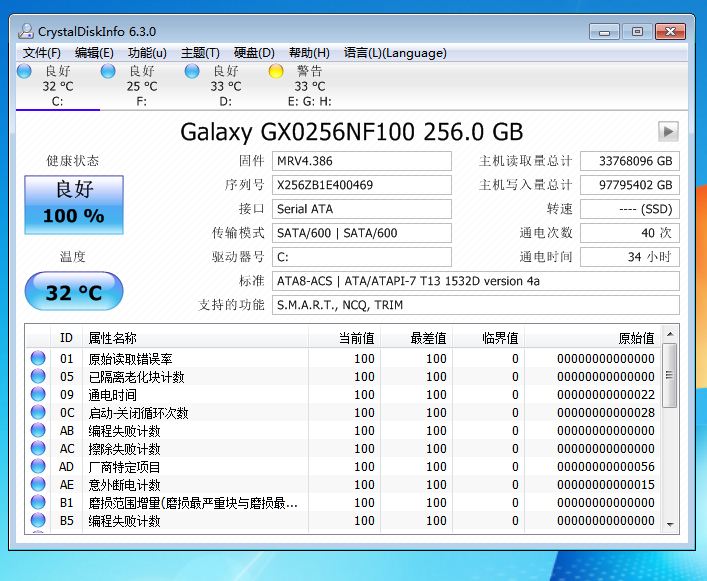Image resolution: width=707 pixels, height=581 pixels.
Task: Select the F: drive status orb
Action: [x=108, y=71]
